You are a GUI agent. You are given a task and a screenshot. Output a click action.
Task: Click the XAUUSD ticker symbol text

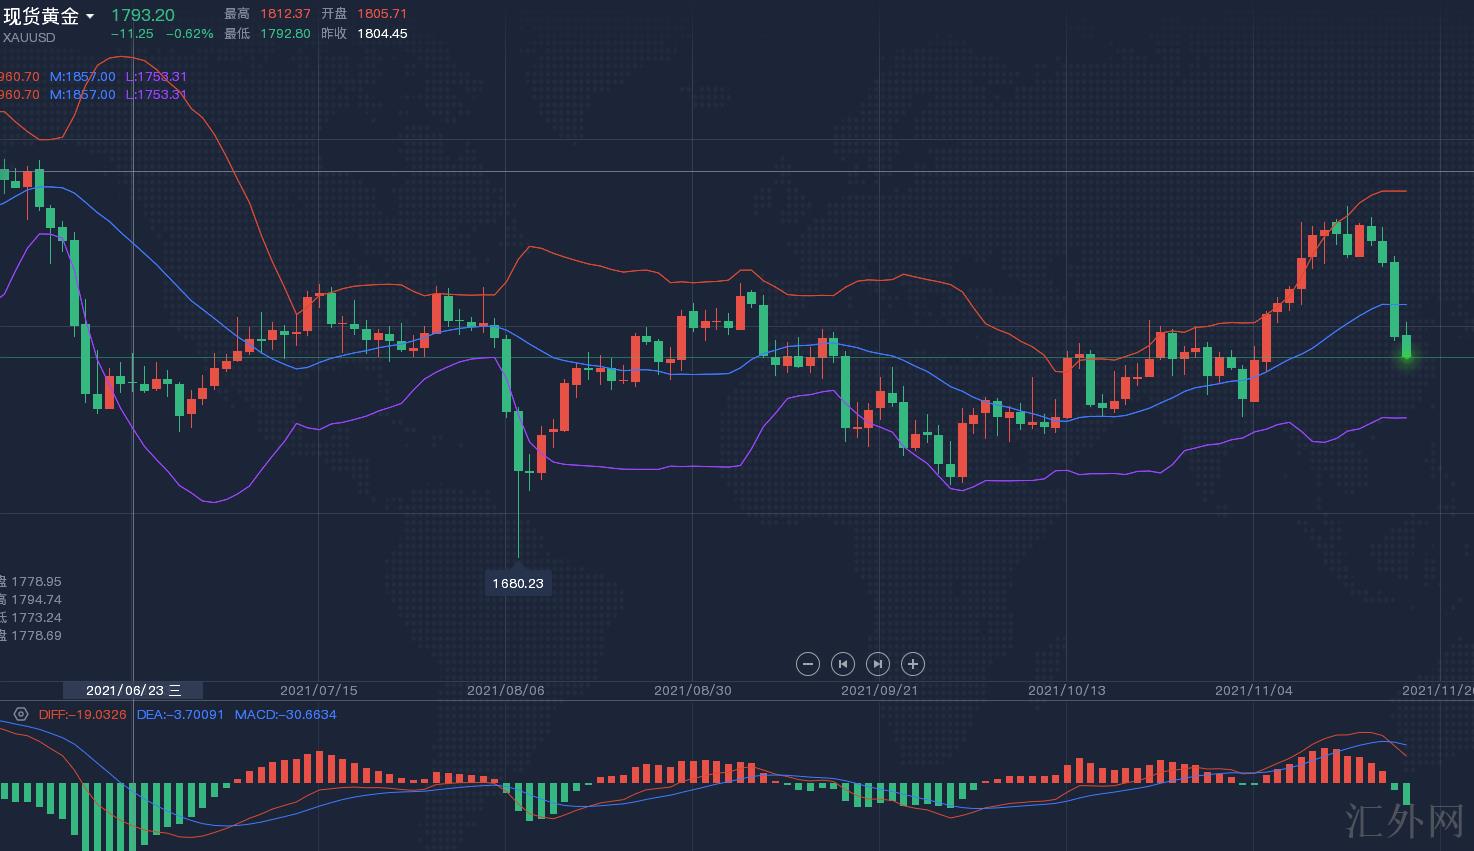(x=29, y=38)
